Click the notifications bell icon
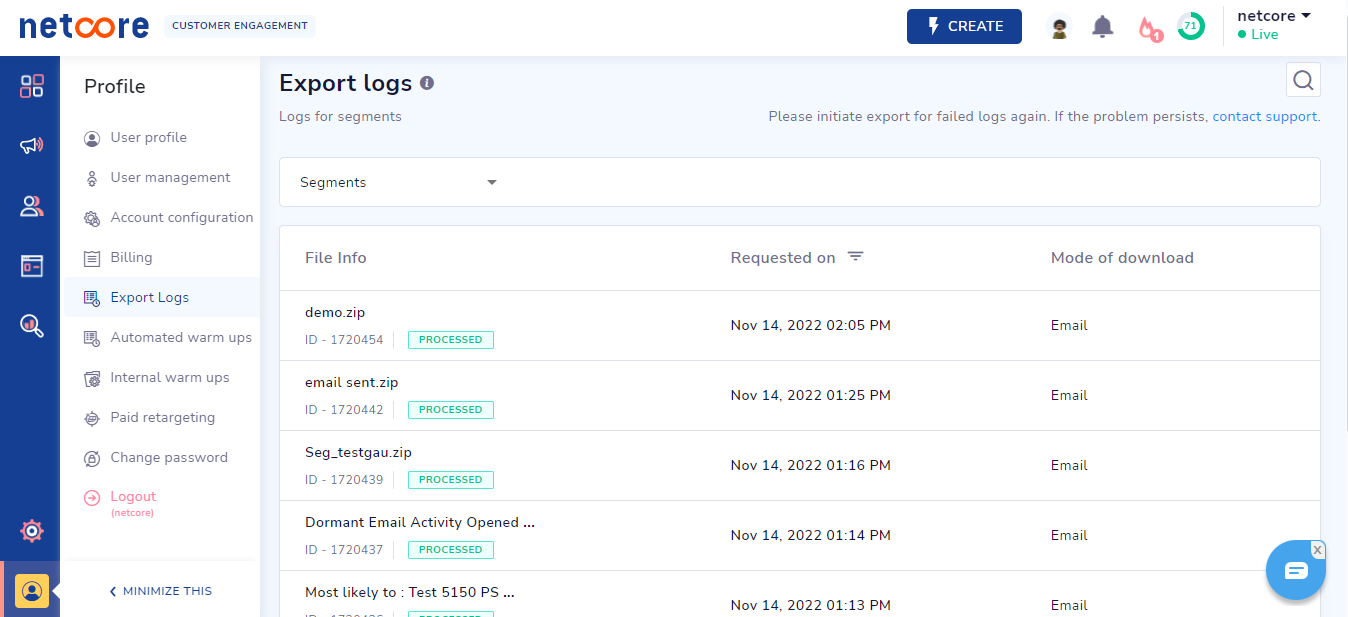Screen dimensions: 1348x617 pyautogui.click(x=1103, y=27)
